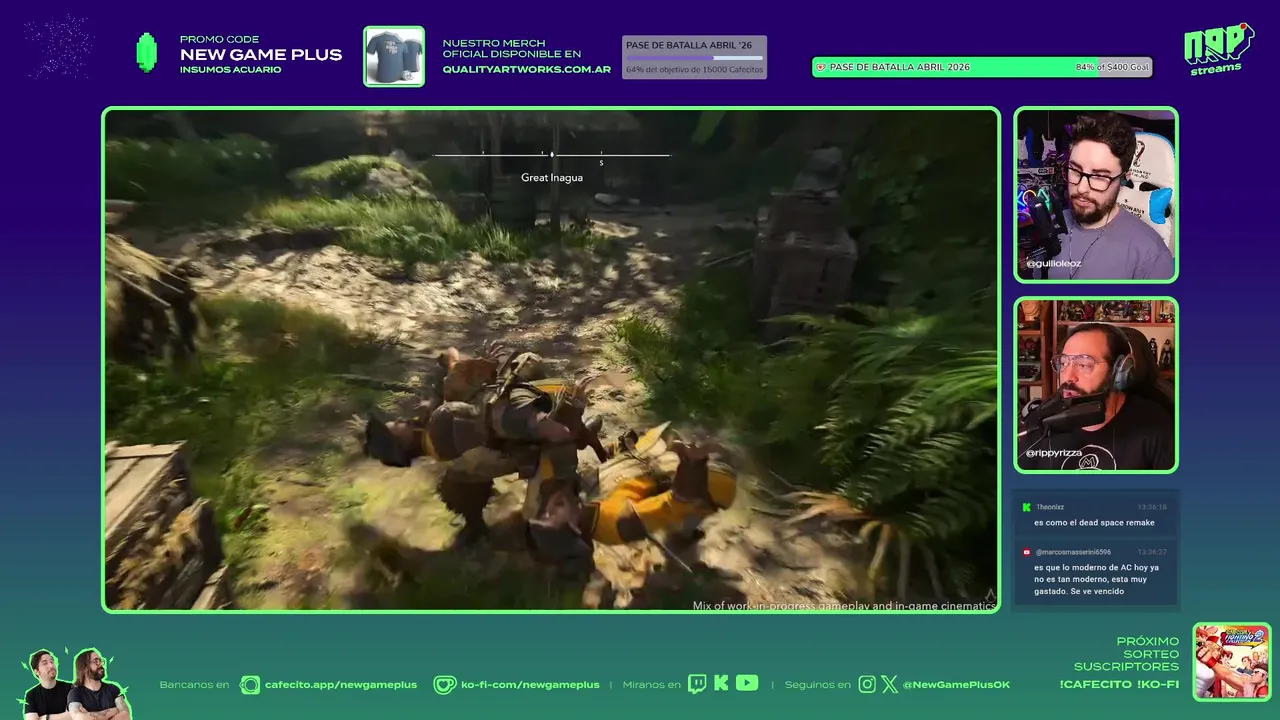The width and height of the screenshot is (1280, 720).
Task: Click the NEW GAME PLUS promo code text
Action: point(261,55)
